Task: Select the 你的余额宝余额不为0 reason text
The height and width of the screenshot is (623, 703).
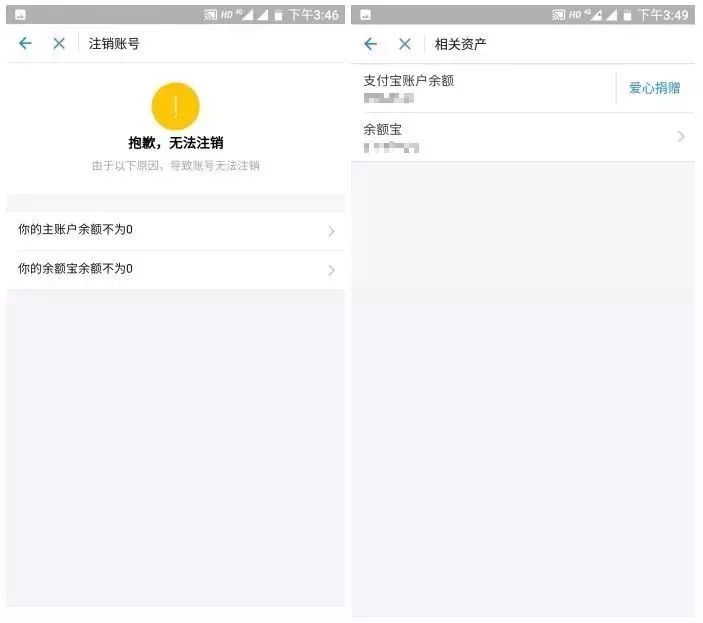Action: coord(76,269)
